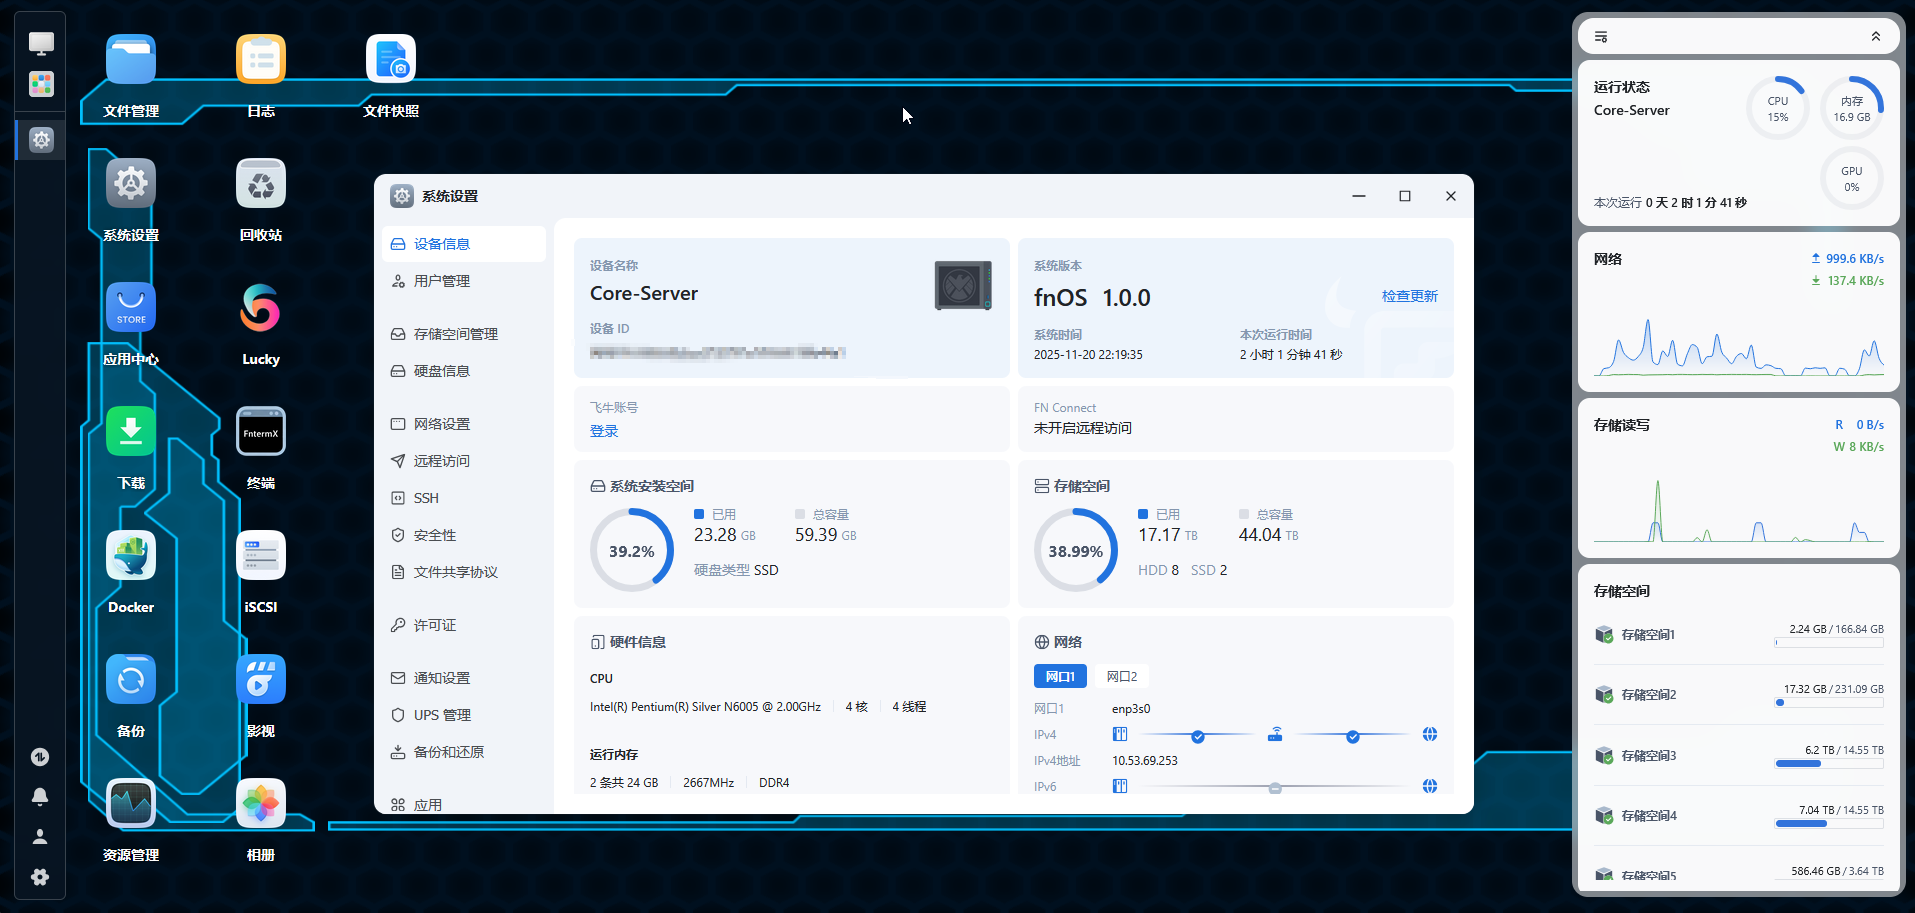The width and height of the screenshot is (1915, 913).
Task: Launch the Docker app icon
Action: click(x=131, y=556)
